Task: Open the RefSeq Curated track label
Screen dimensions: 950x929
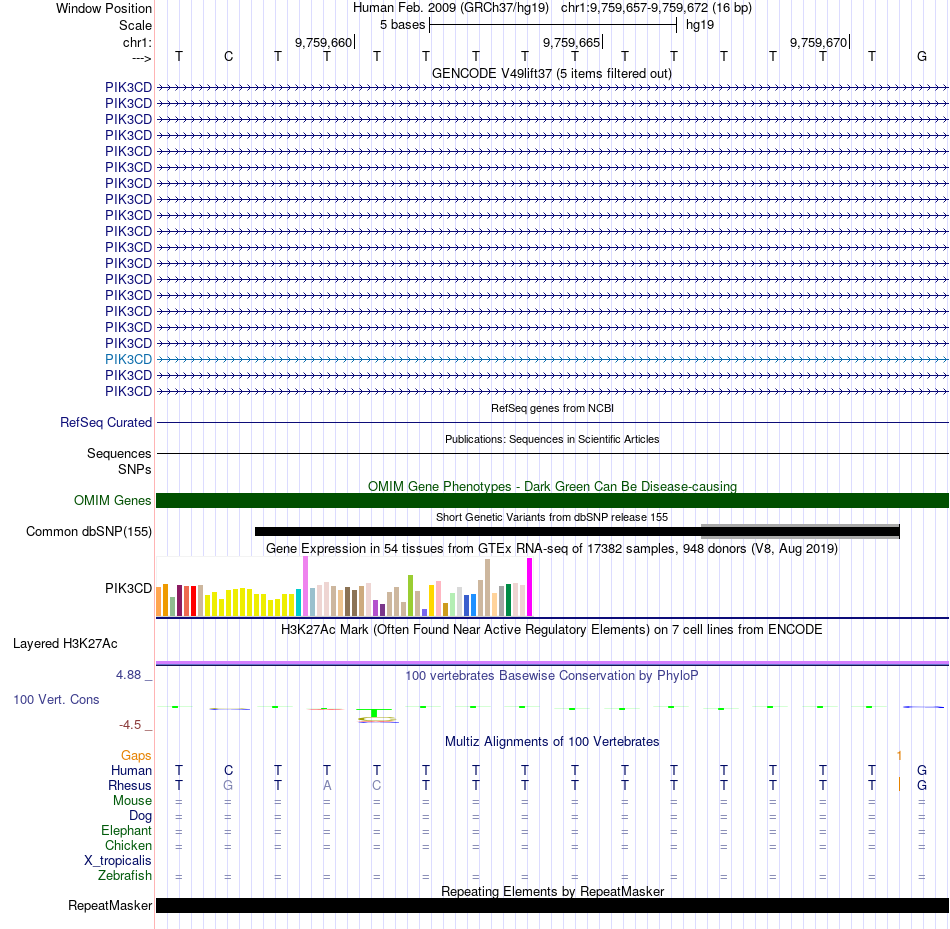Action: tap(106, 422)
